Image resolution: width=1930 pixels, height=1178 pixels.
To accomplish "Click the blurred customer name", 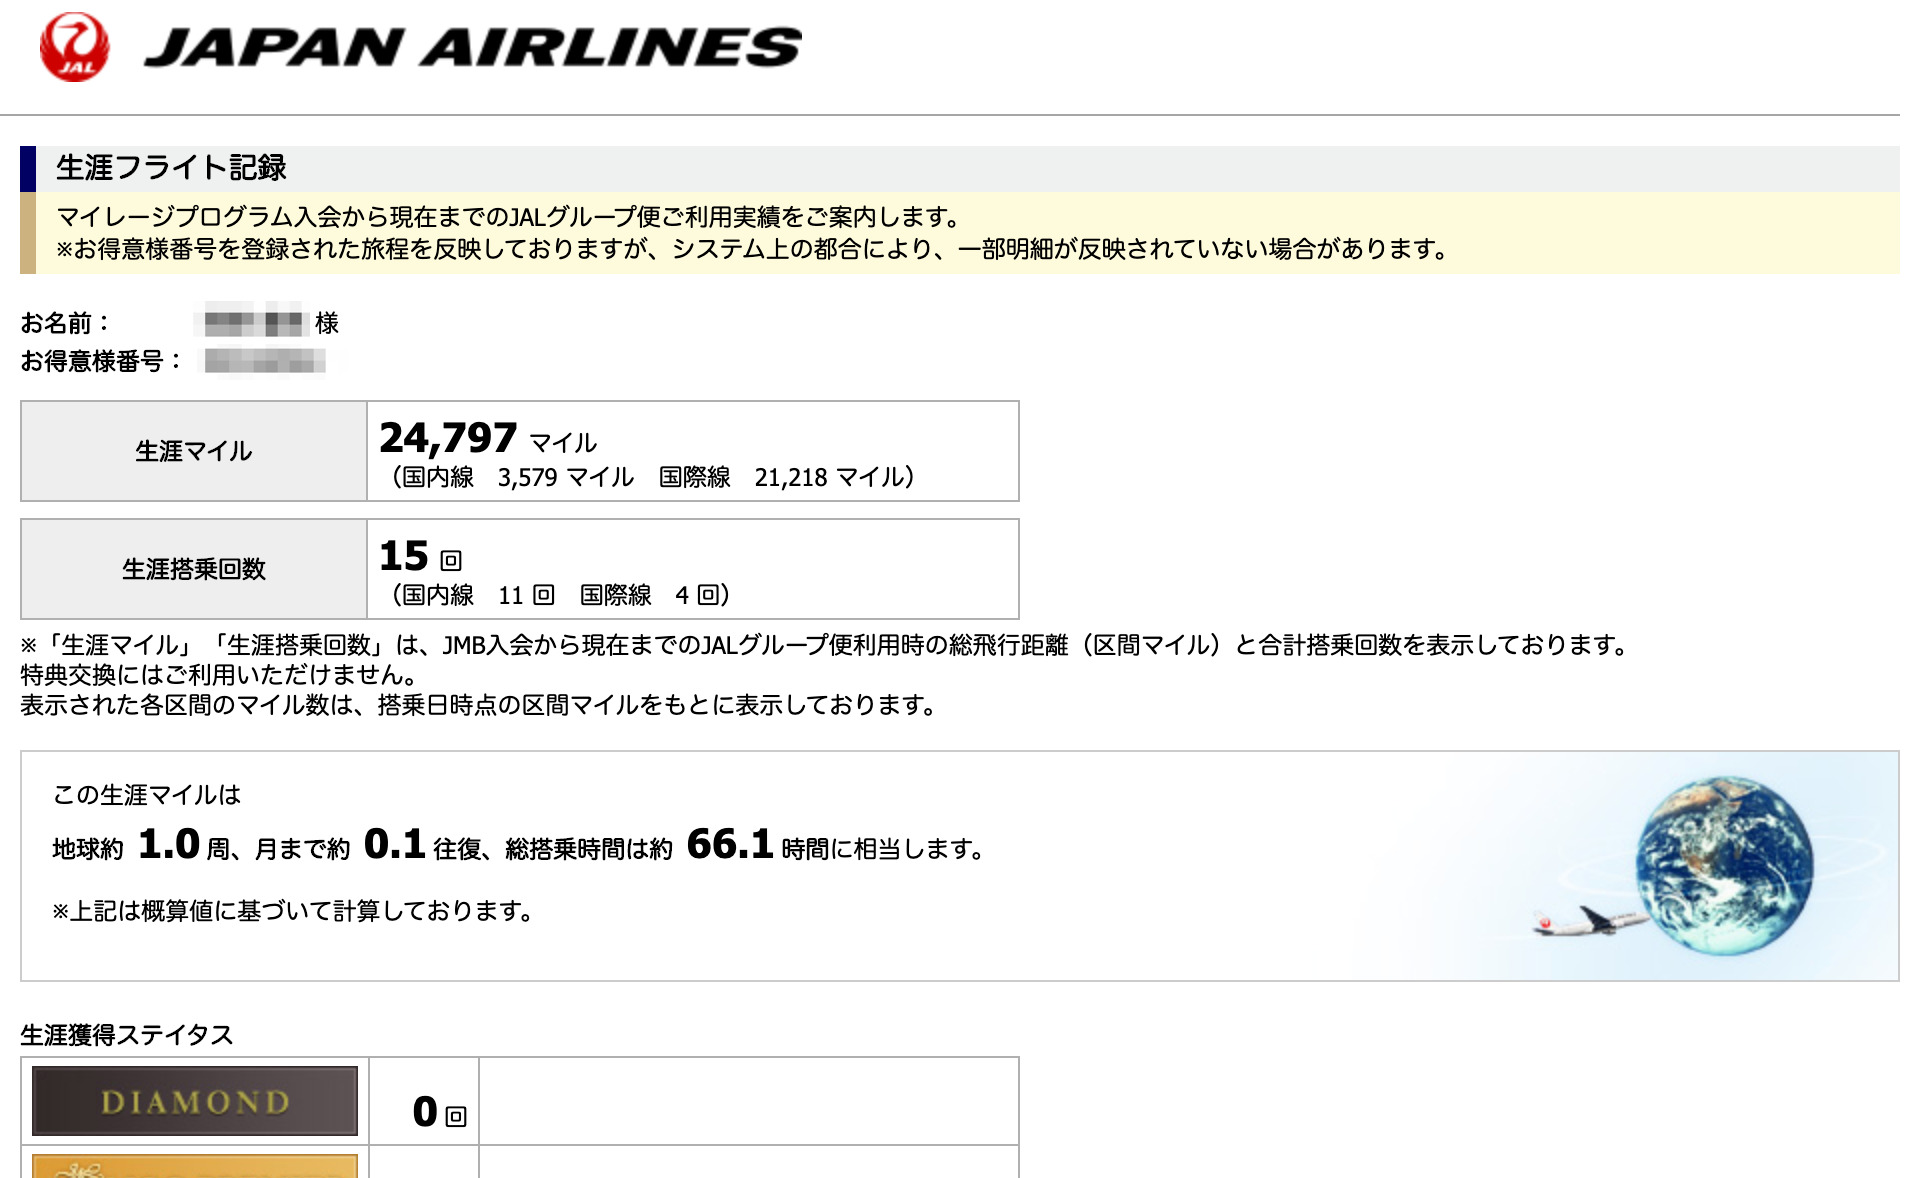I will tap(253, 323).
